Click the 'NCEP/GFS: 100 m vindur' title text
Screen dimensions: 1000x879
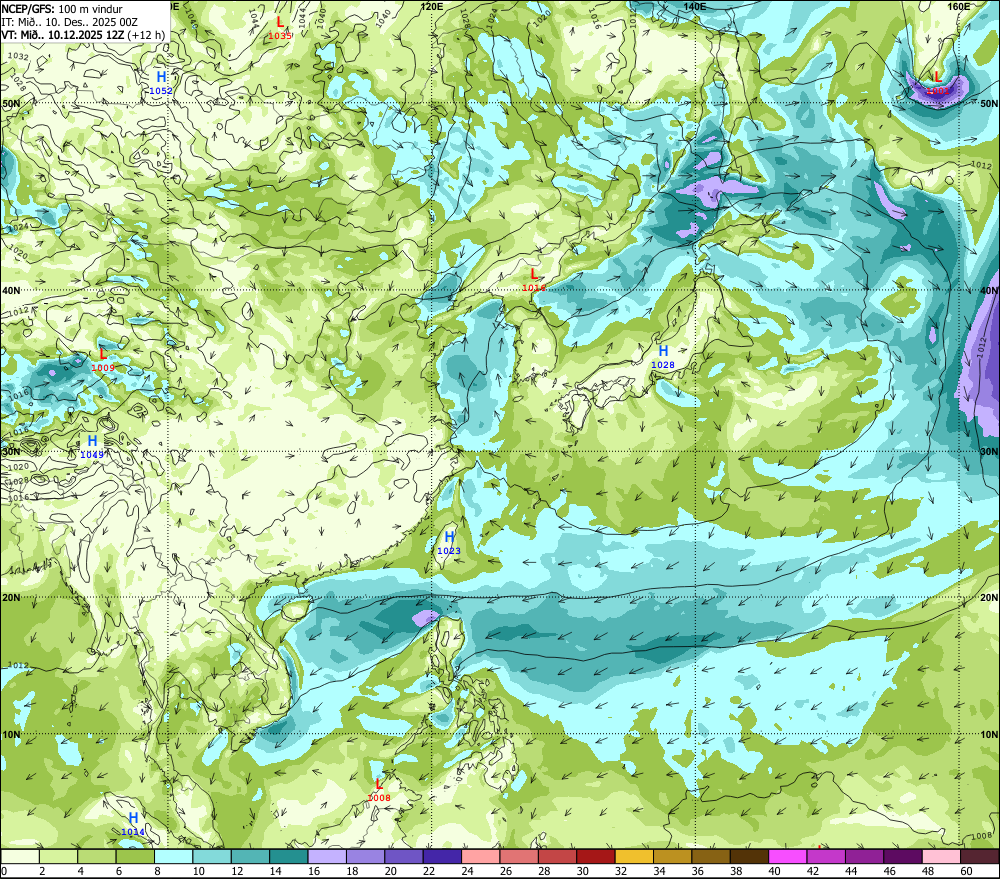pyautogui.click(x=62, y=9)
